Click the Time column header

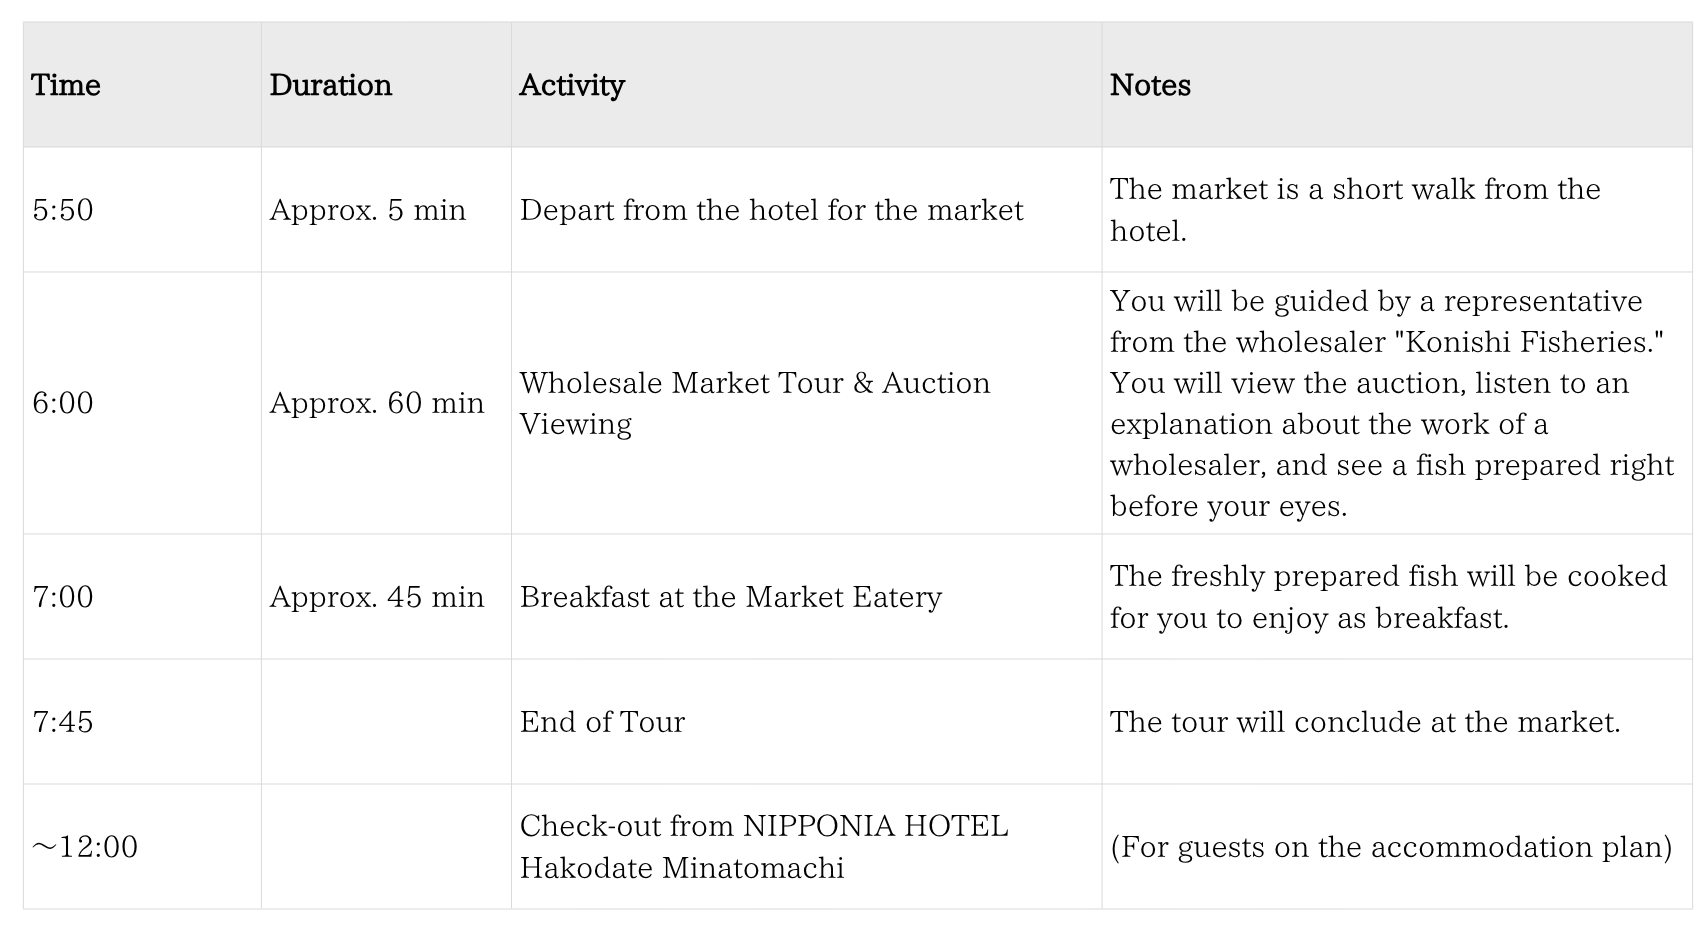coord(66,85)
